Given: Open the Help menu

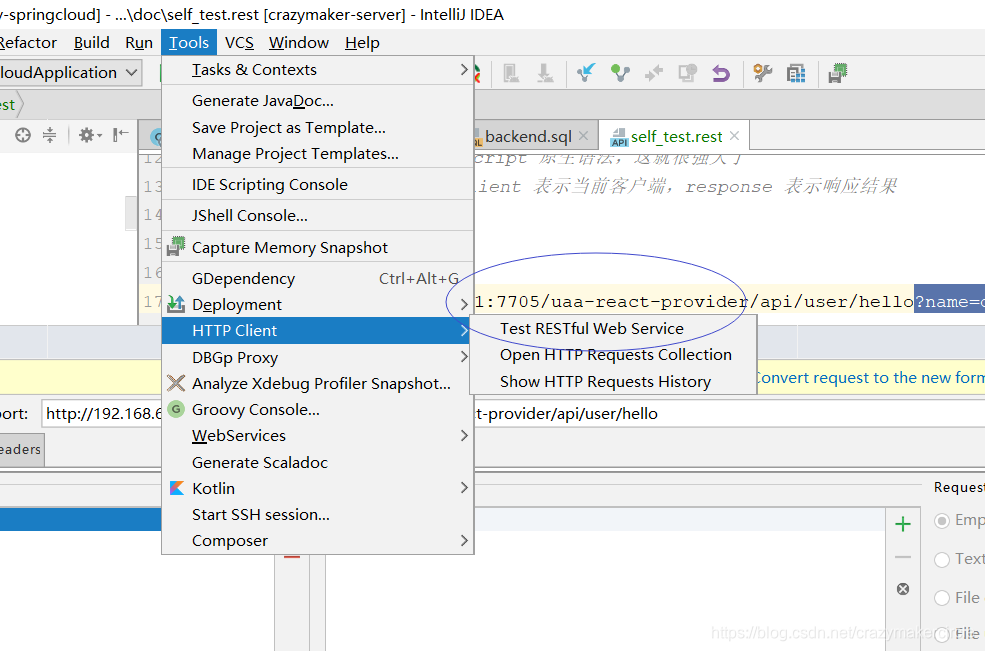Looking at the screenshot, I should (362, 43).
